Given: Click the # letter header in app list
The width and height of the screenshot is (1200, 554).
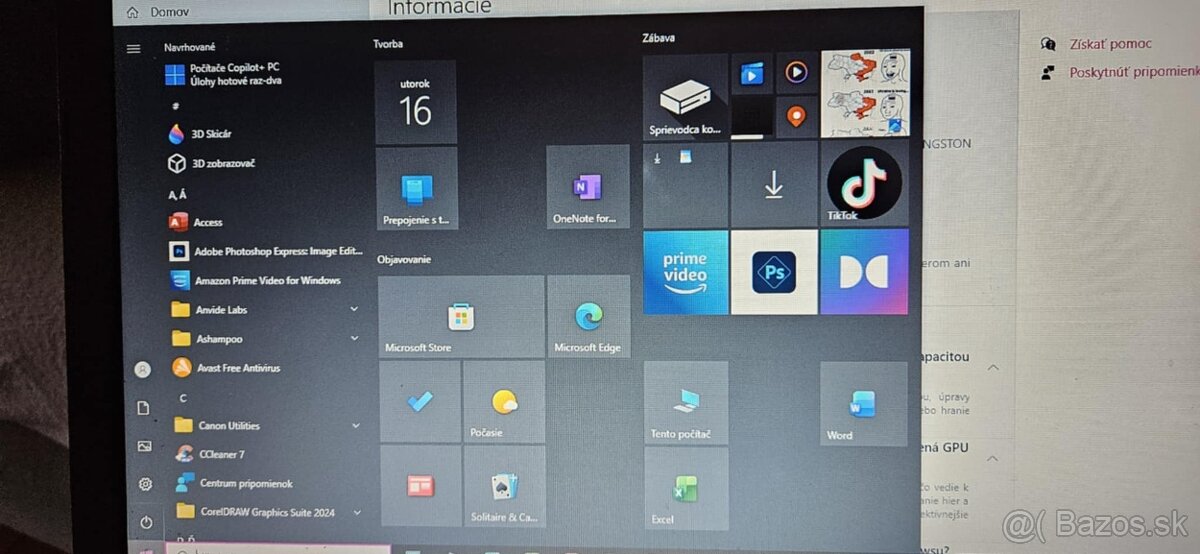Looking at the screenshot, I should click(x=175, y=105).
